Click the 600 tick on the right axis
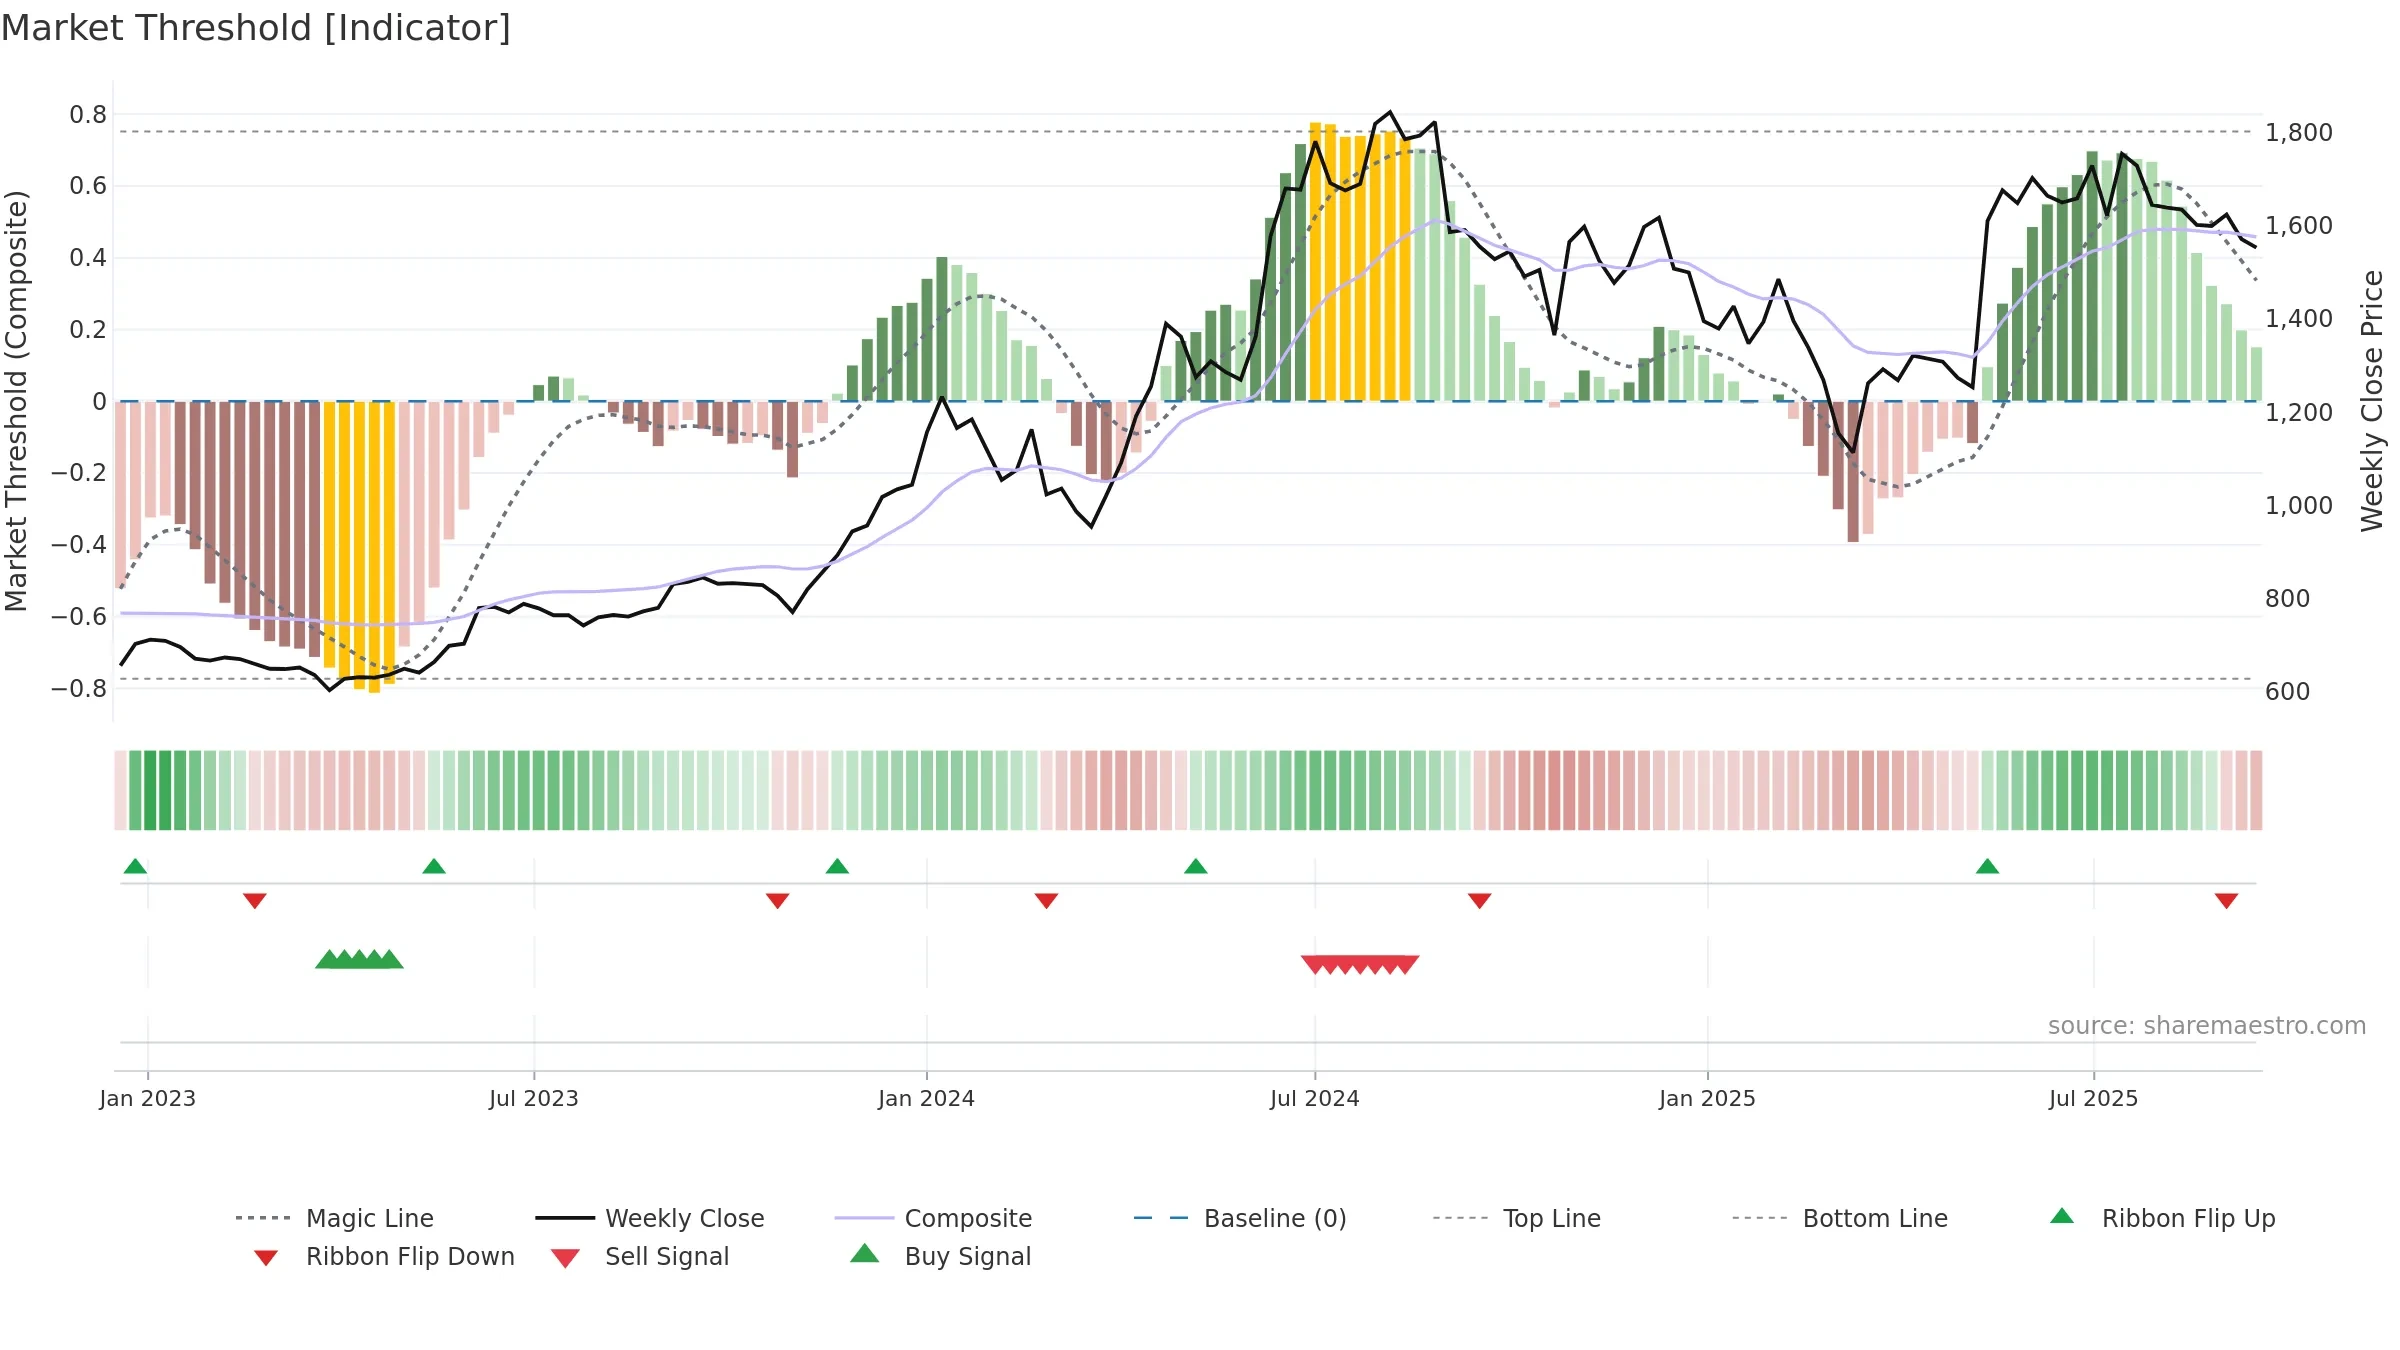 [x=2287, y=691]
